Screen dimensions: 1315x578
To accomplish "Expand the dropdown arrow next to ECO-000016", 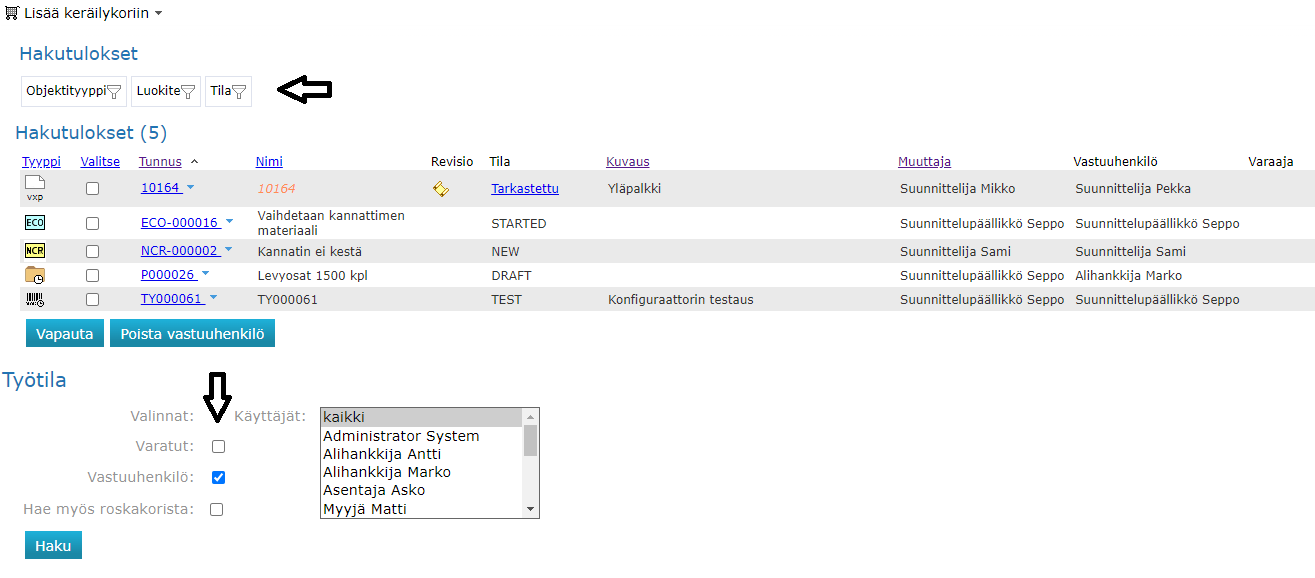I will click(x=228, y=222).
